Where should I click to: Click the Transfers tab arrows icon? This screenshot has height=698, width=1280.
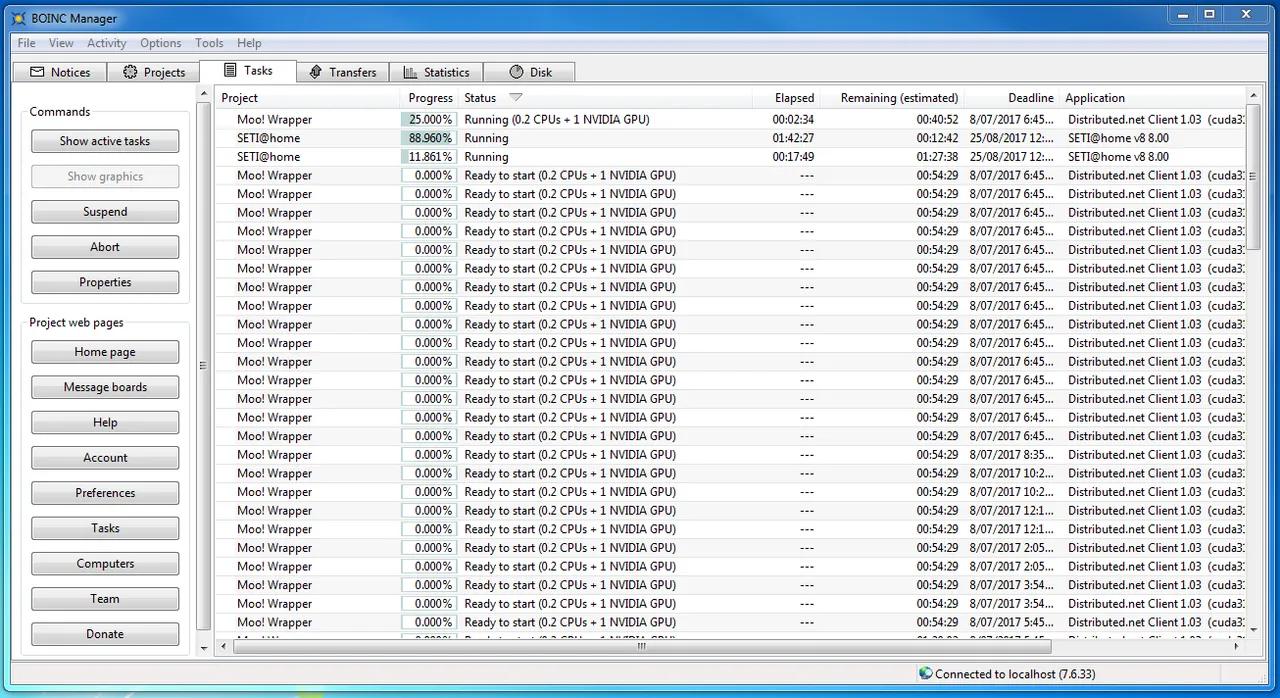point(316,72)
